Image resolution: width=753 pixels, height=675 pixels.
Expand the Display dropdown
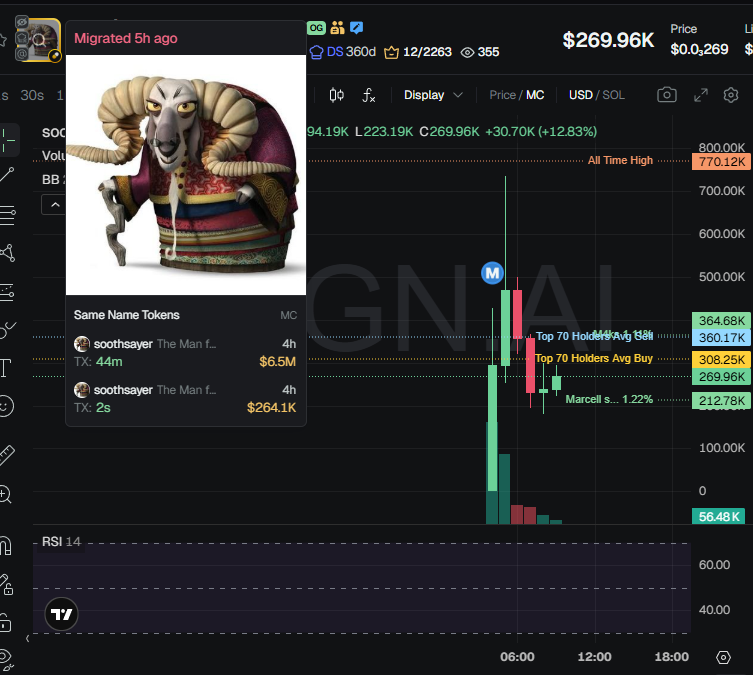pyautogui.click(x=433, y=95)
